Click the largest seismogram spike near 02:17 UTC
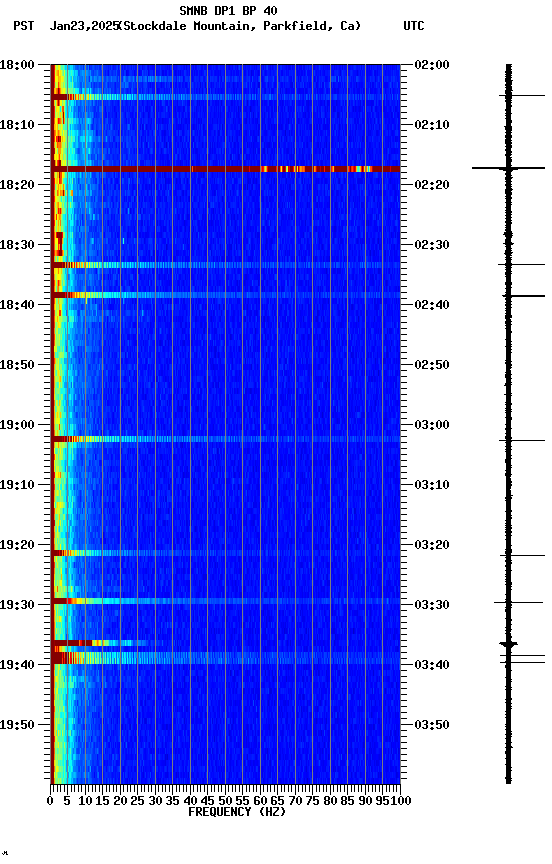552x864 pixels. click(x=508, y=168)
